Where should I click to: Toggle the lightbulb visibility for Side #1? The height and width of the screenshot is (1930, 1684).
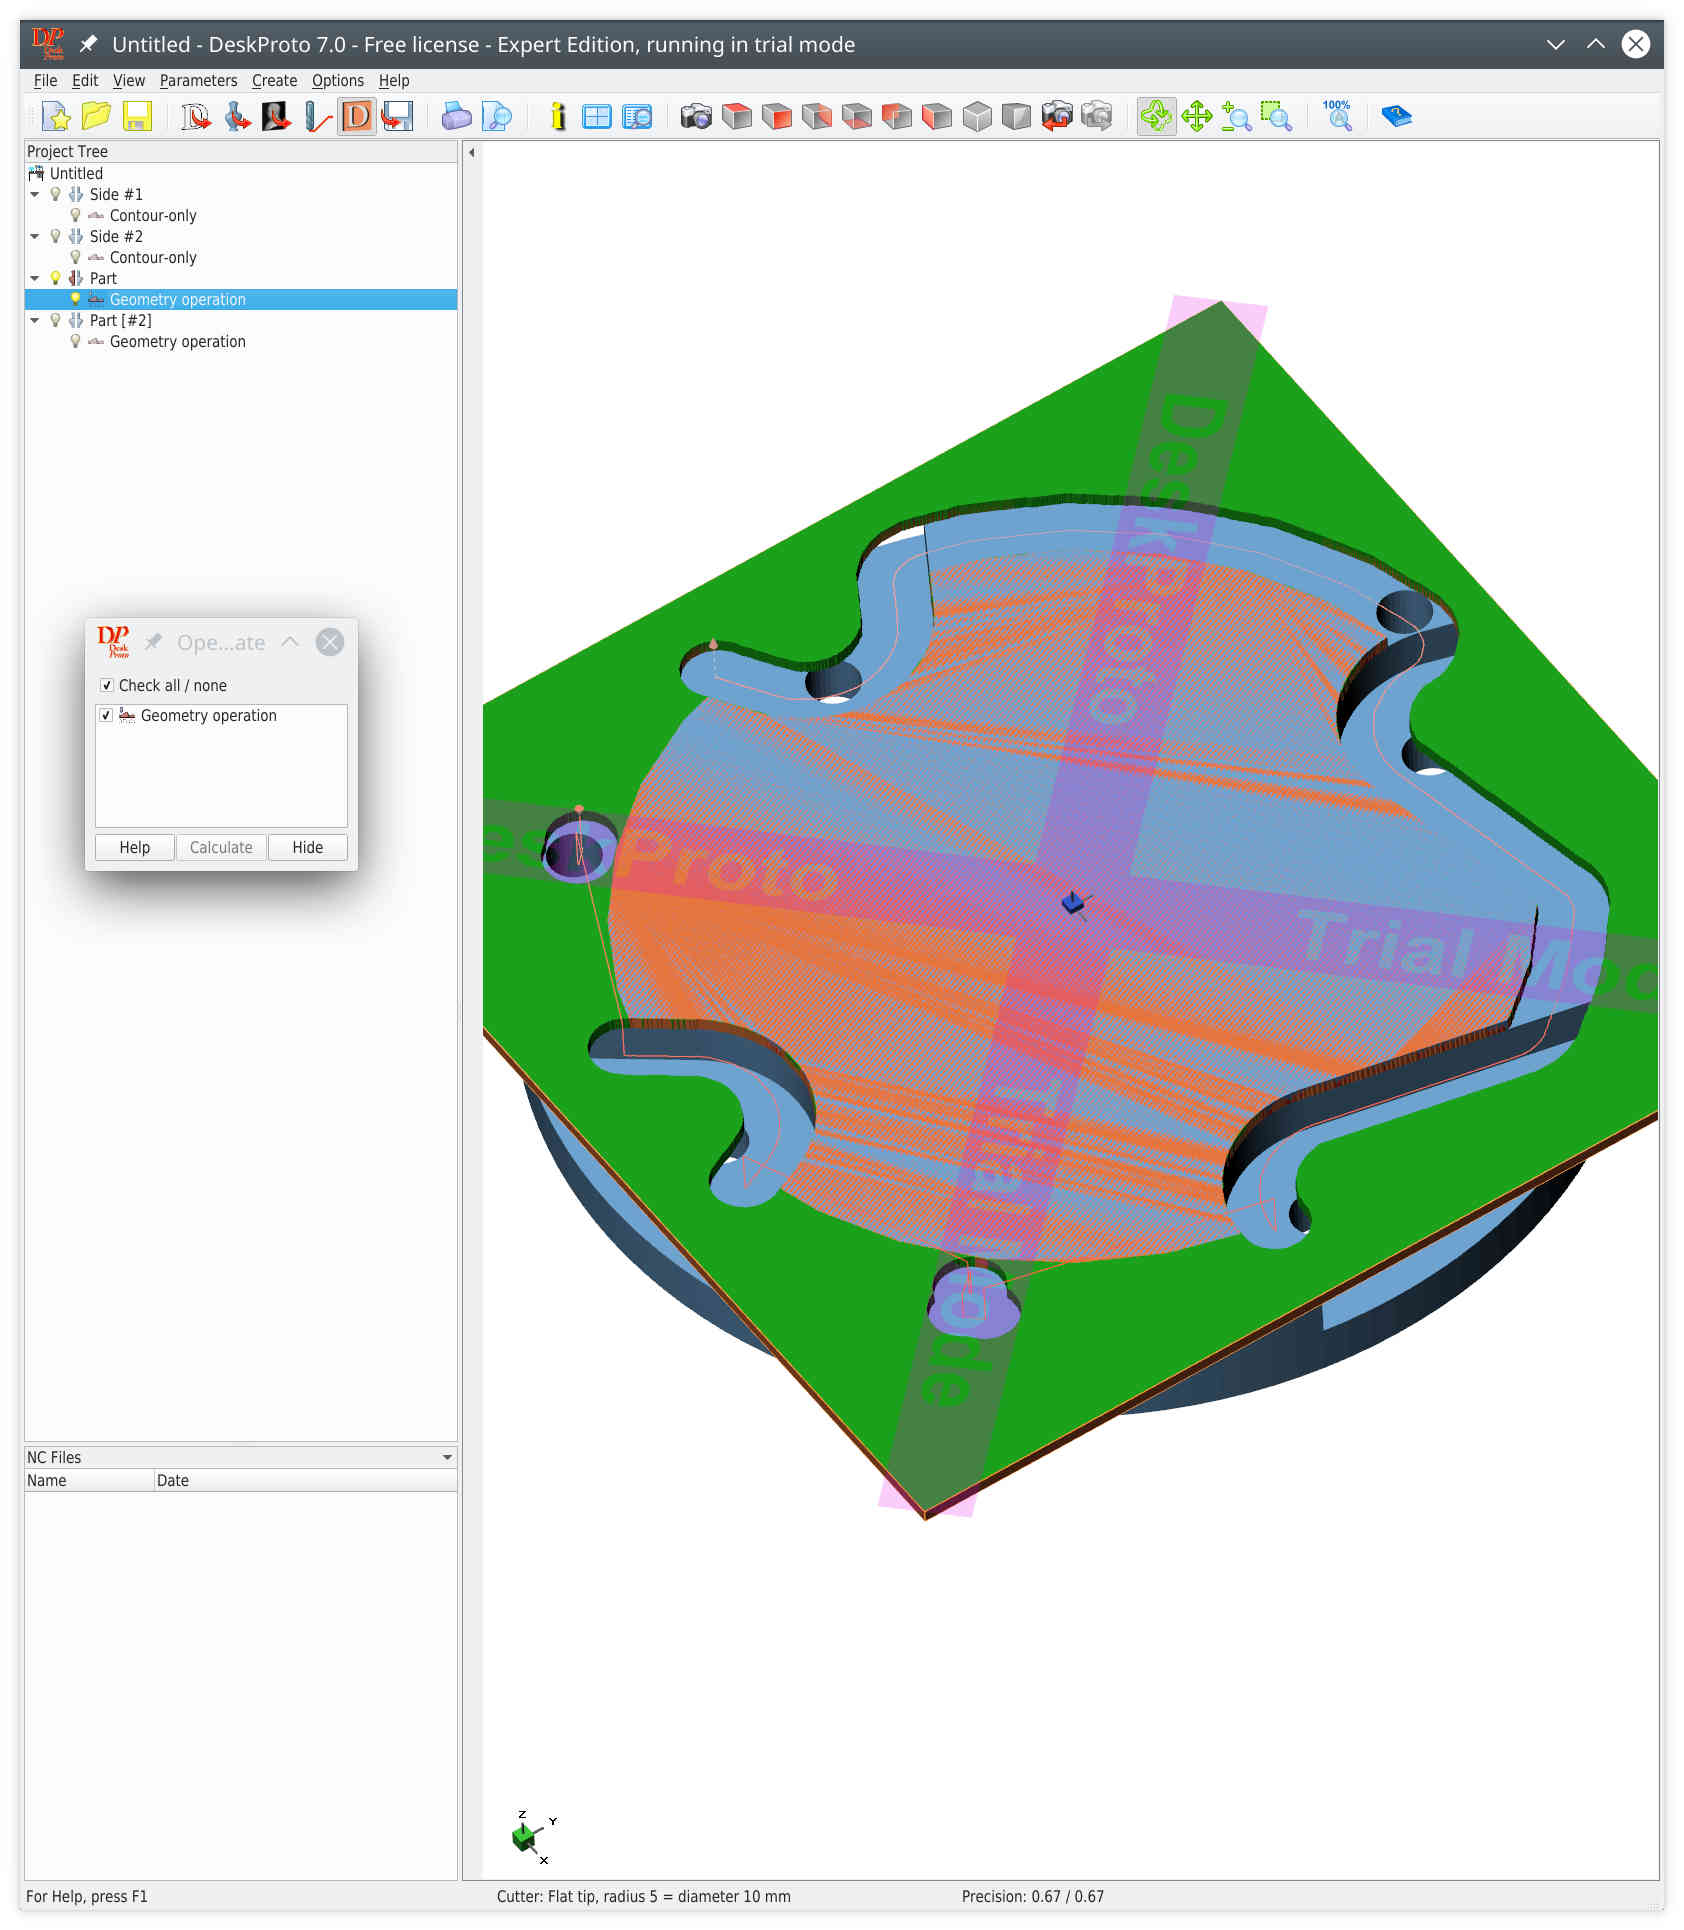click(x=55, y=195)
